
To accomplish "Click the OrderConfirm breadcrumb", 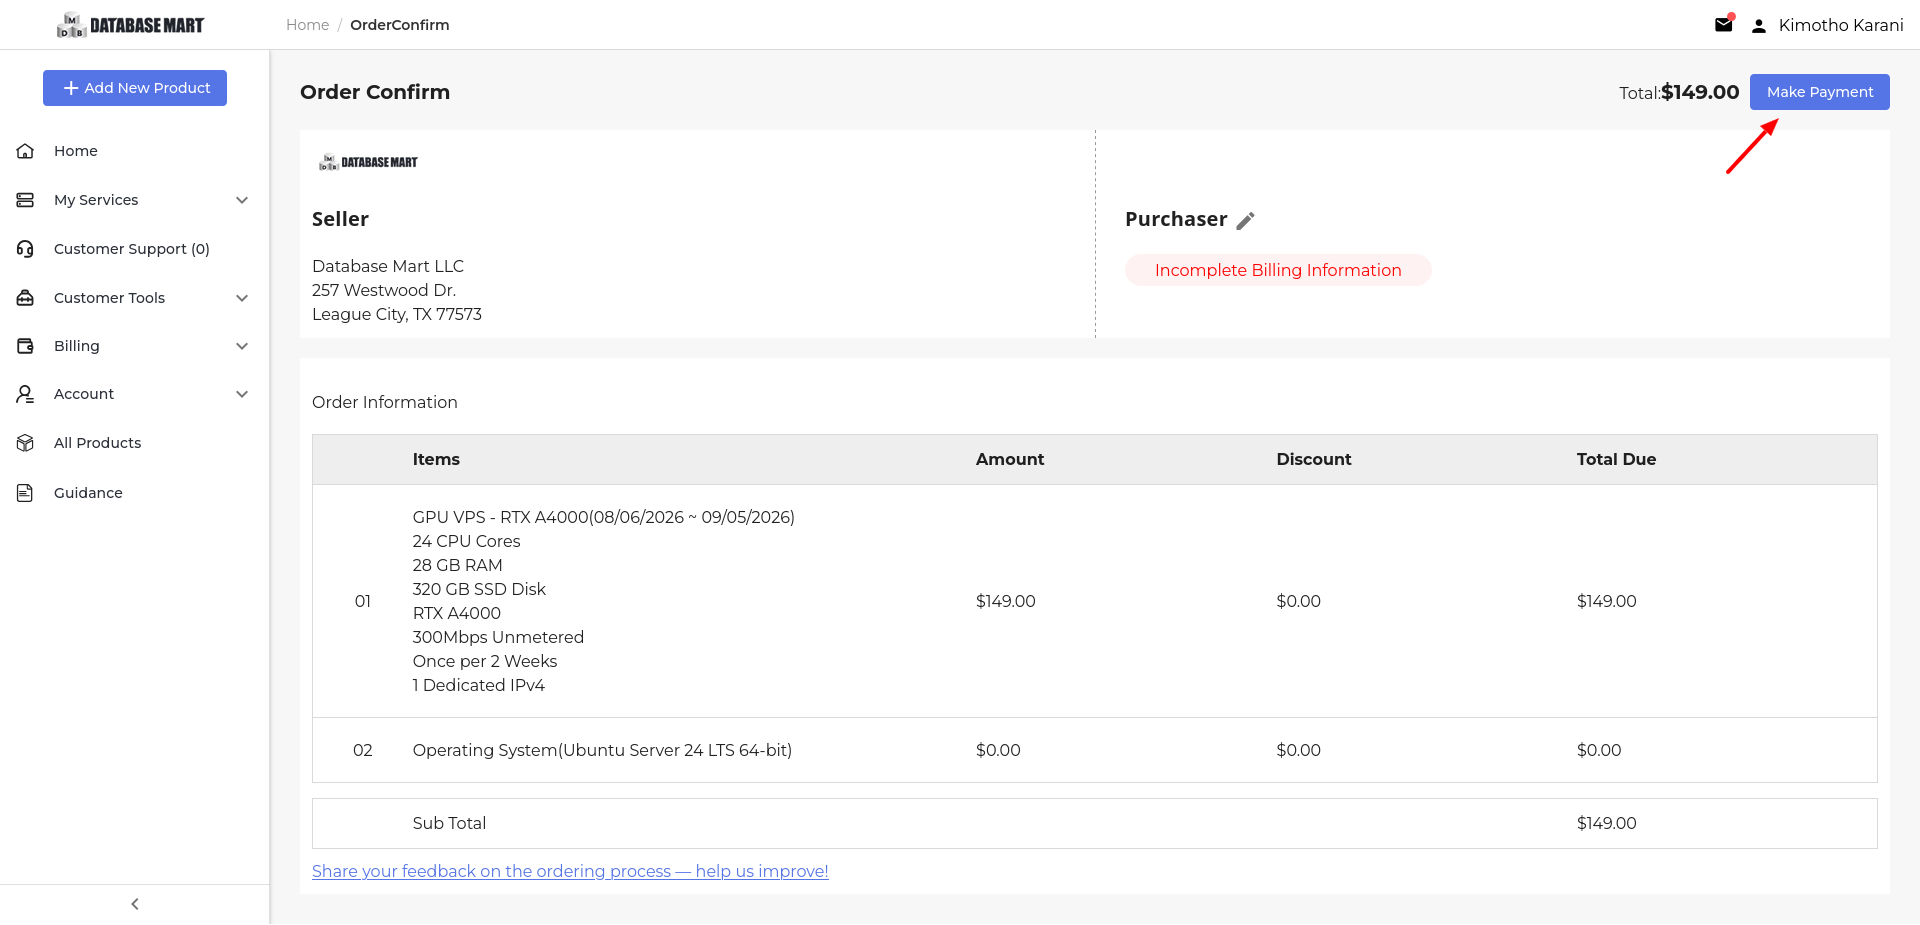I will pyautogui.click(x=400, y=25).
